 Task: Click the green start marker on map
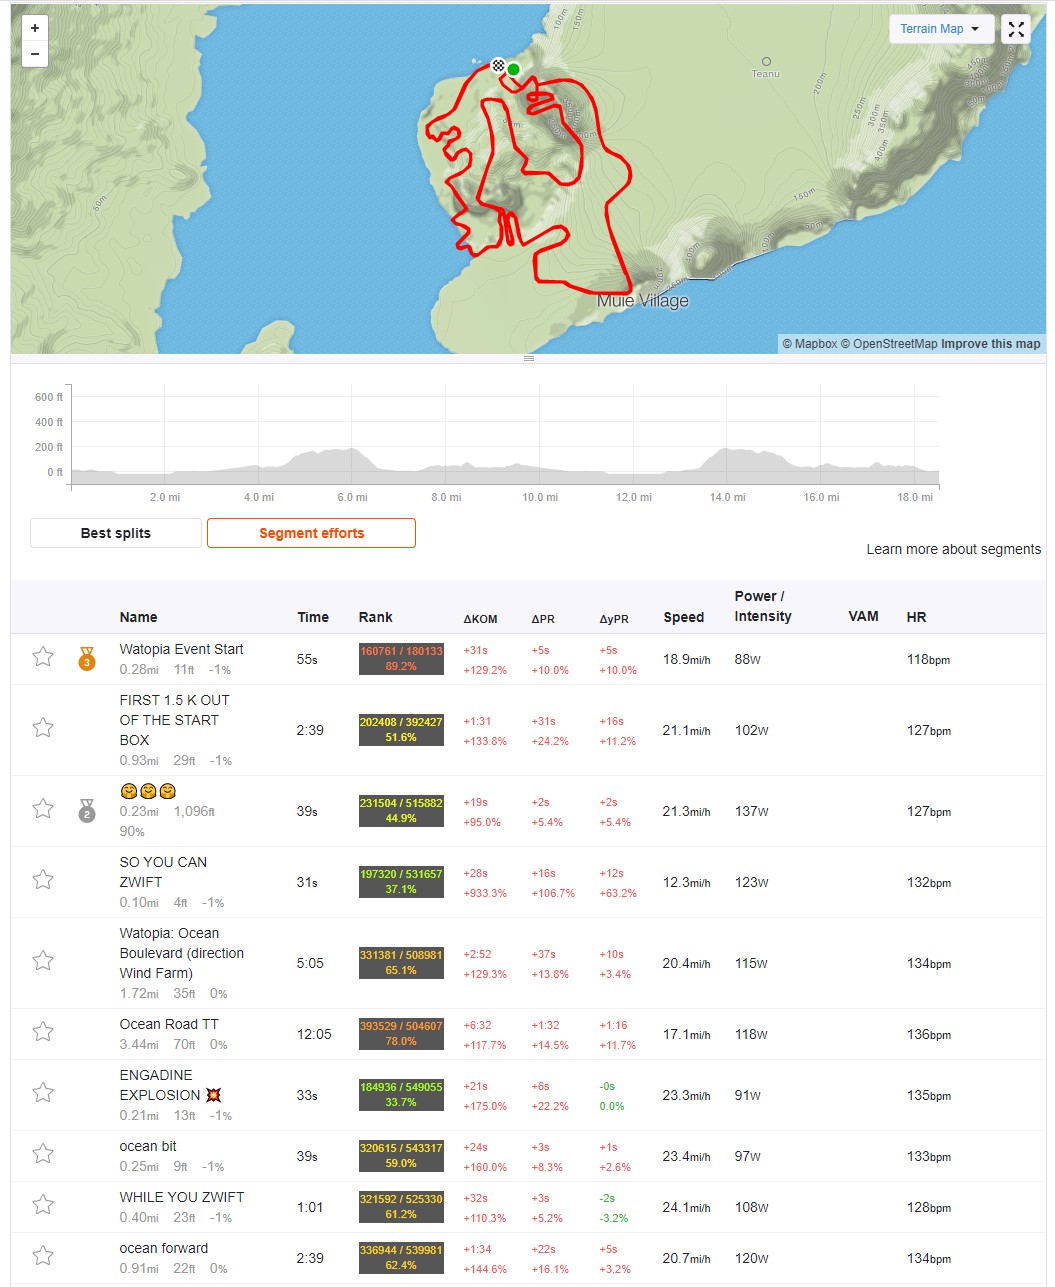coord(513,69)
